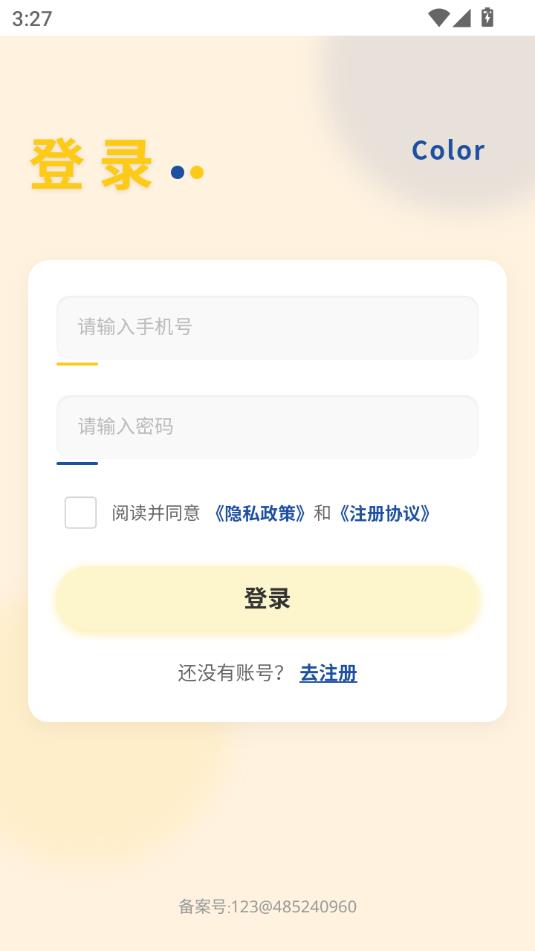Tap the Color logo text
535x951 pixels.
(x=448, y=150)
